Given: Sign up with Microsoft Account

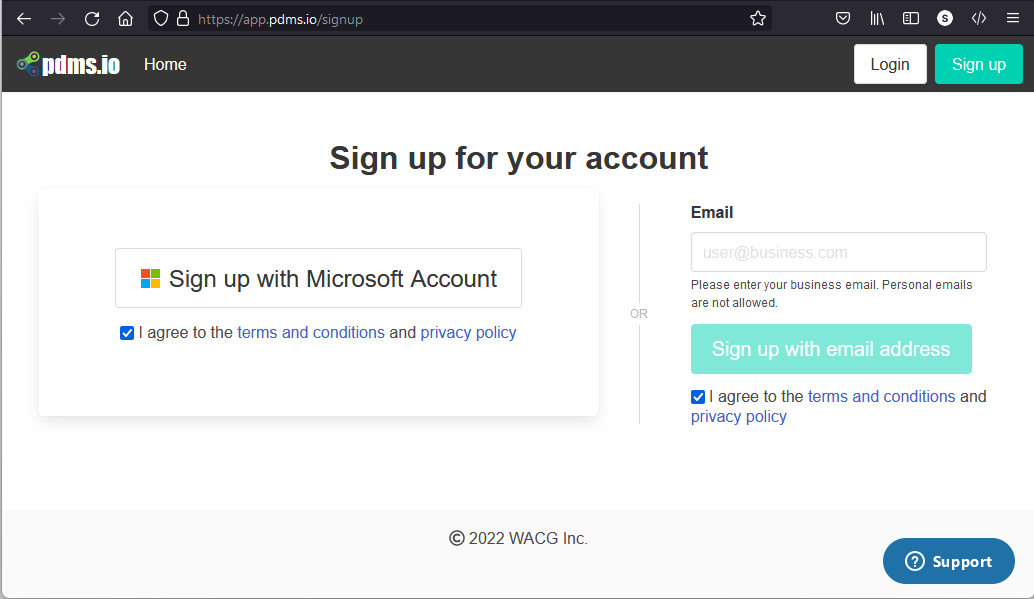Looking at the screenshot, I should tap(319, 278).
